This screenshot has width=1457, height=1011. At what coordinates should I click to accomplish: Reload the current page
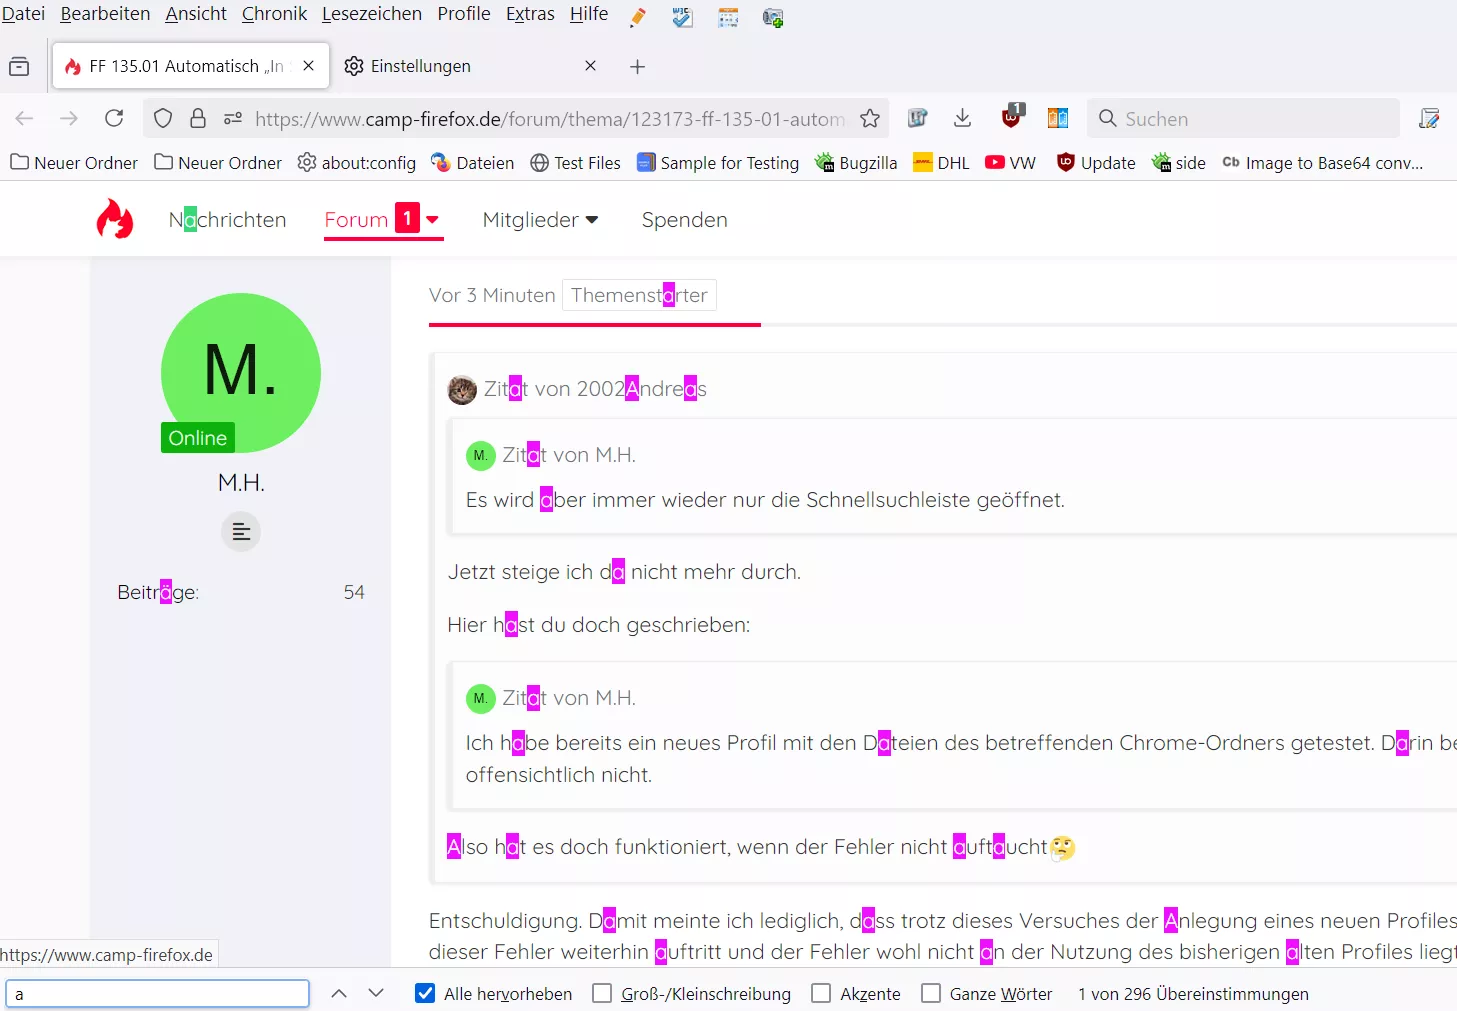[x=114, y=118]
